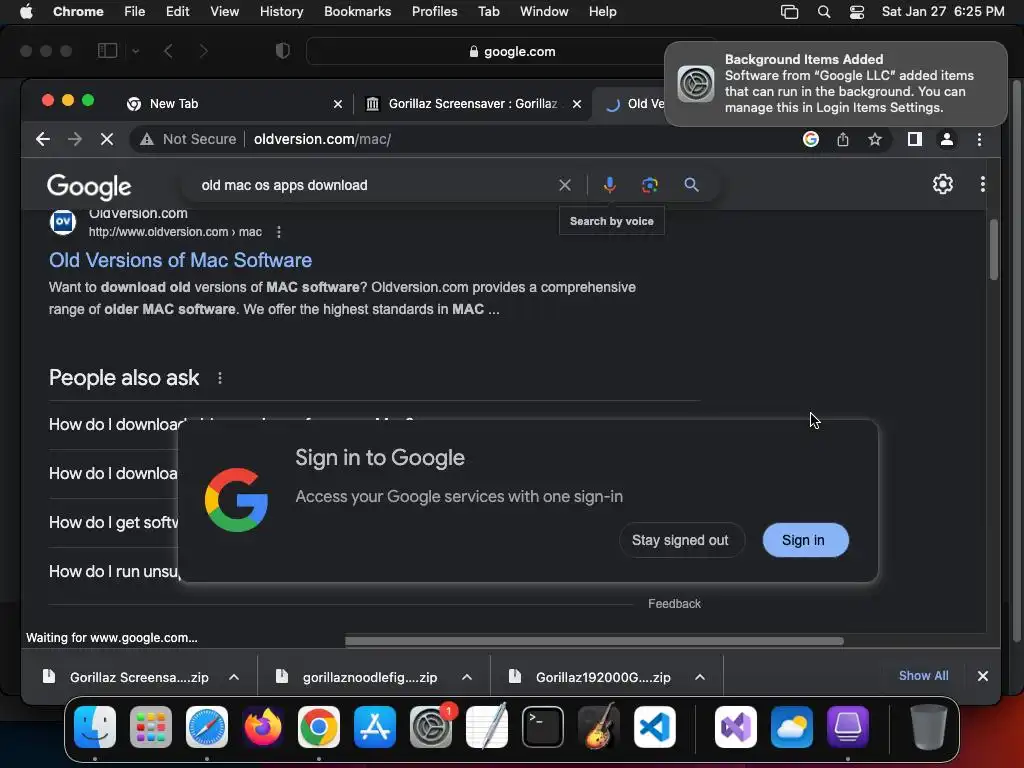Close the New Tab tab
Image resolution: width=1024 pixels, height=768 pixels.
click(x=338, y=104)
